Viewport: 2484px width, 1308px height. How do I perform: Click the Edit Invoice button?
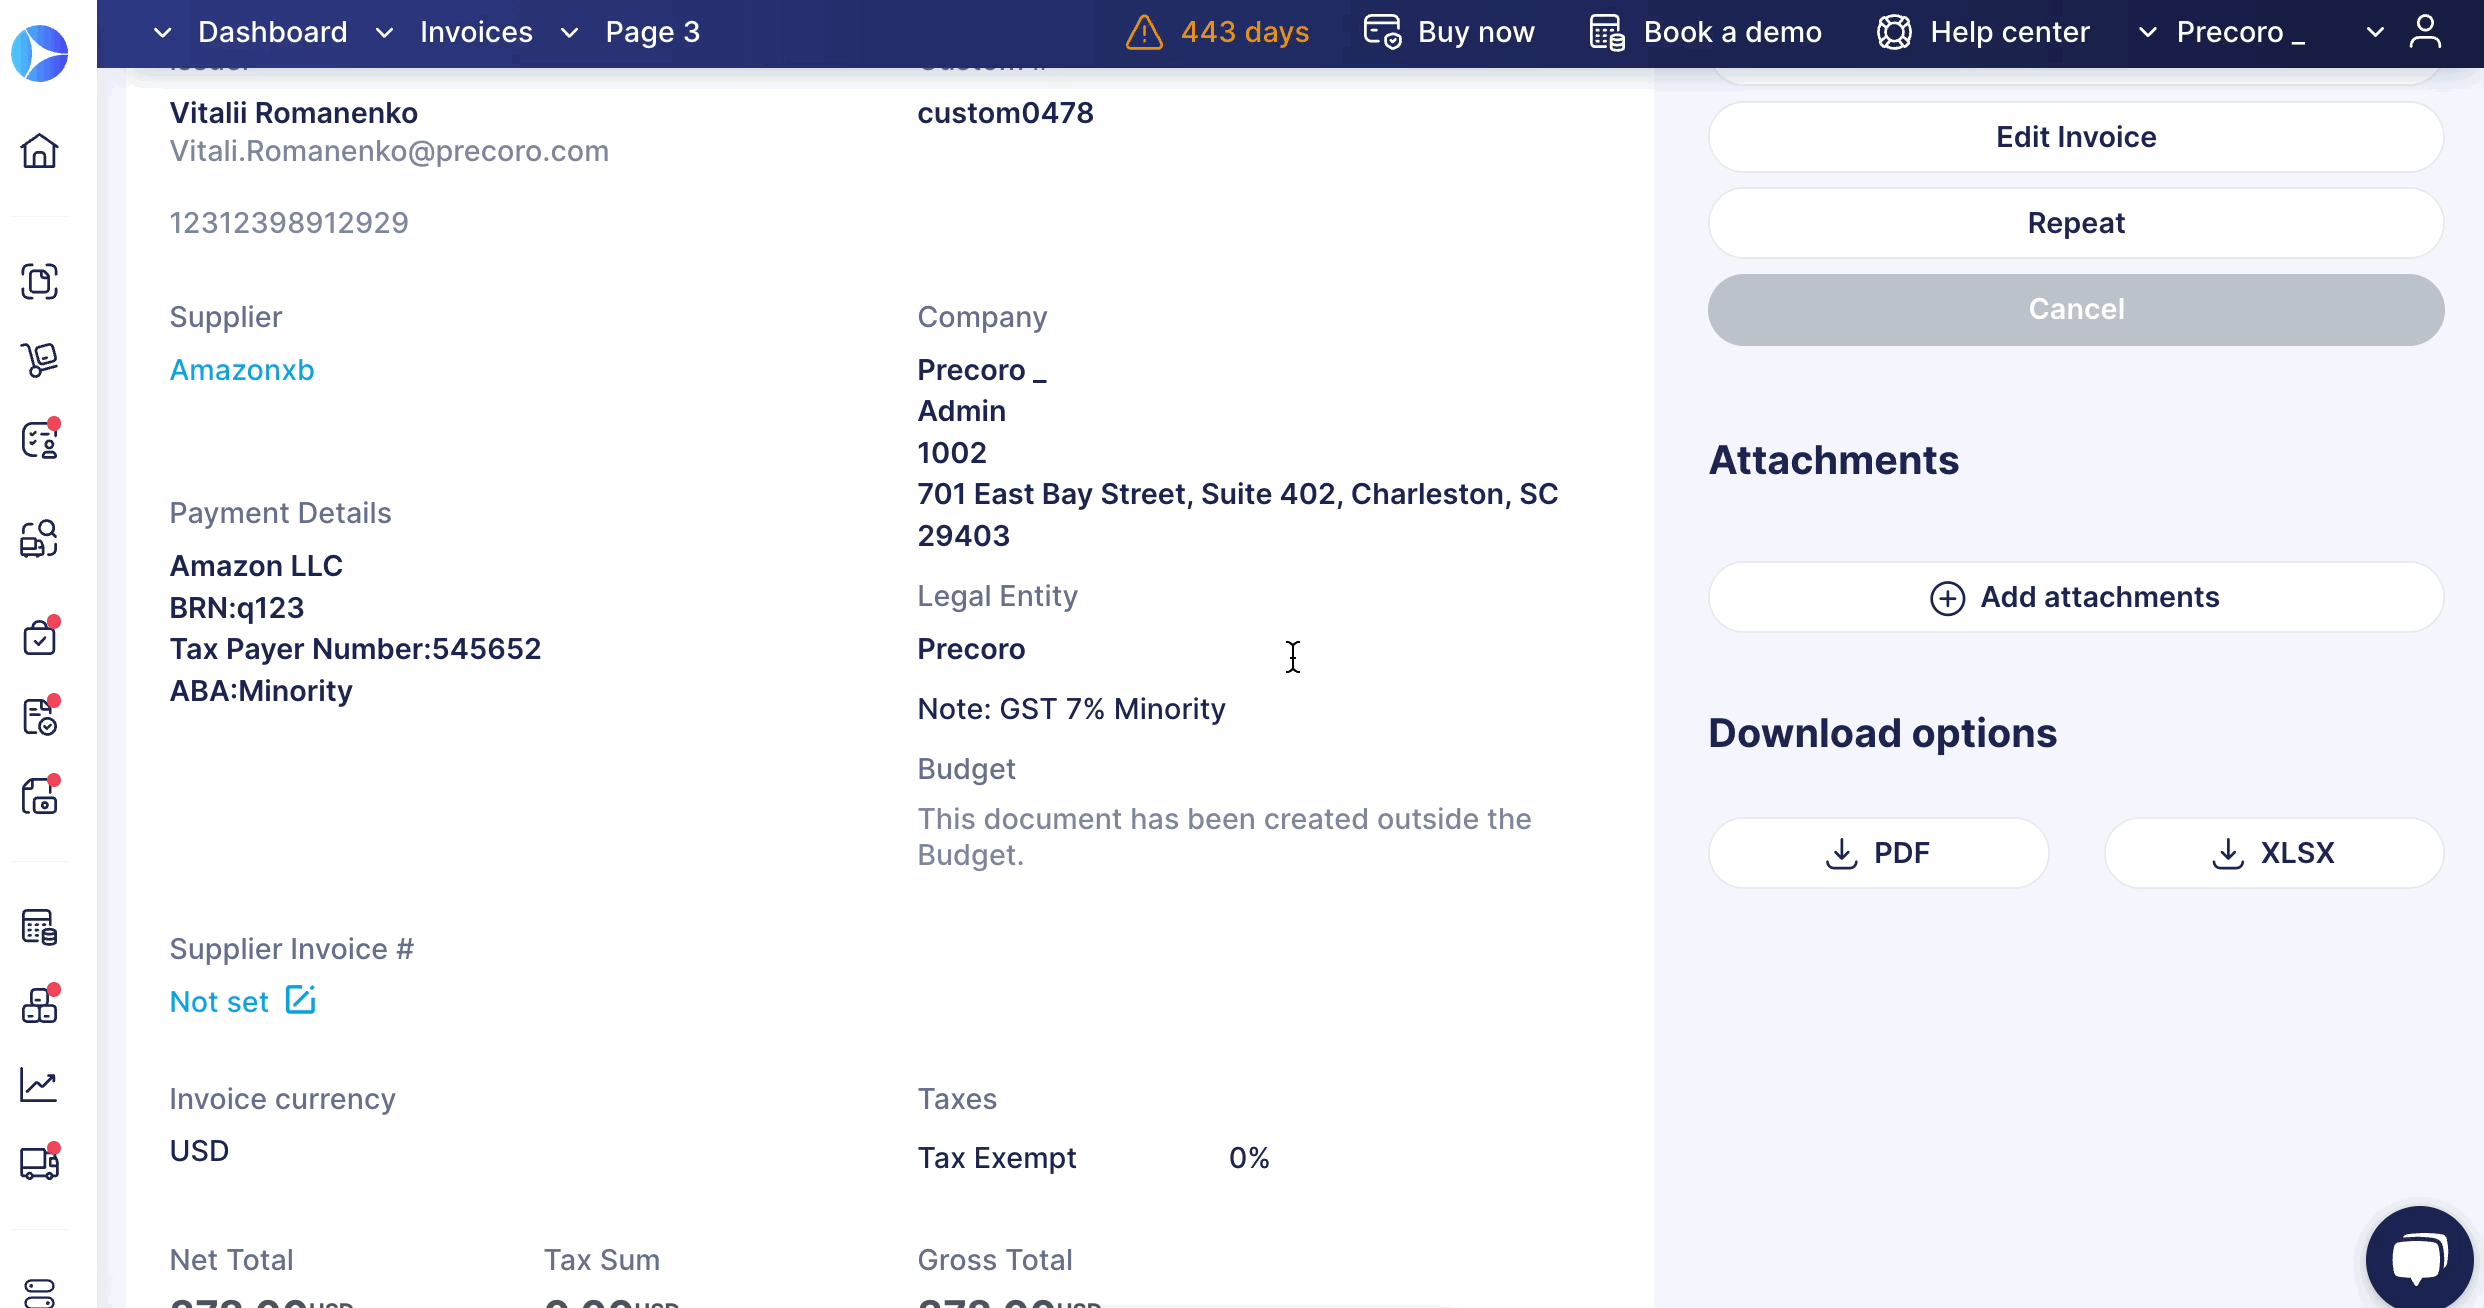coord(2076,137)
